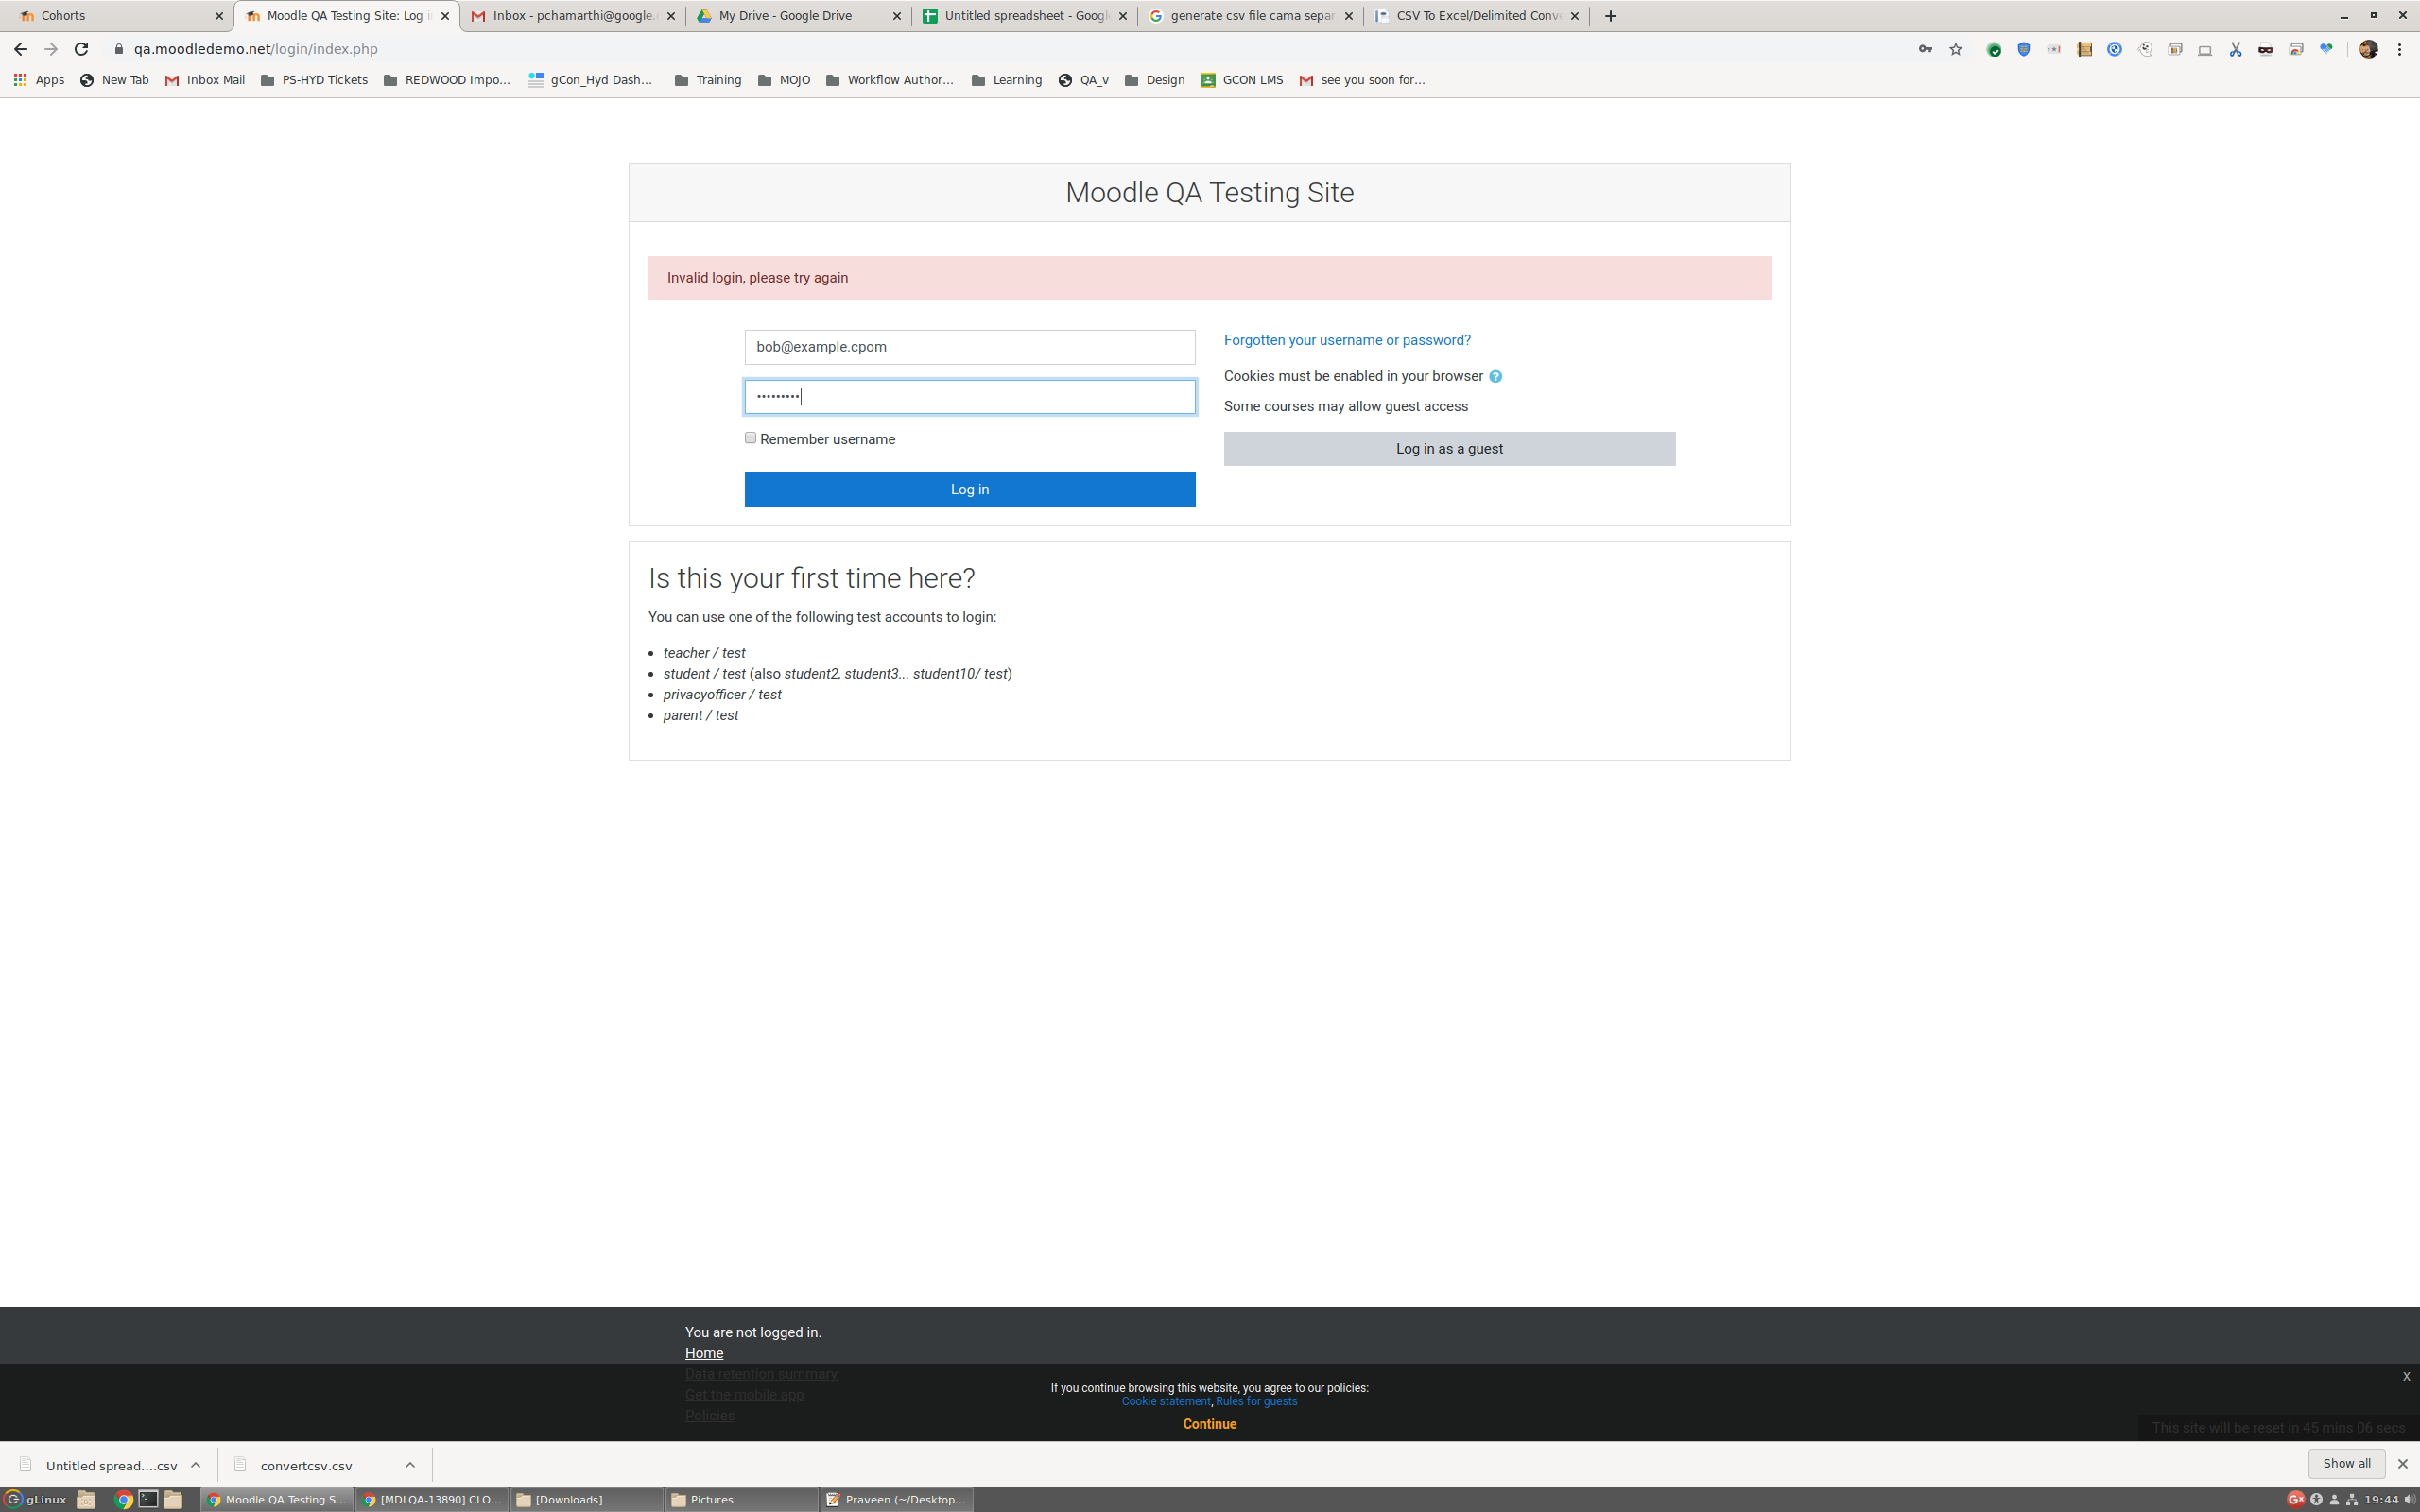The image size is (2420, 1512).
Task: Open the PS-HYD Tickets bookmark folder
Action: pos(314,80)
